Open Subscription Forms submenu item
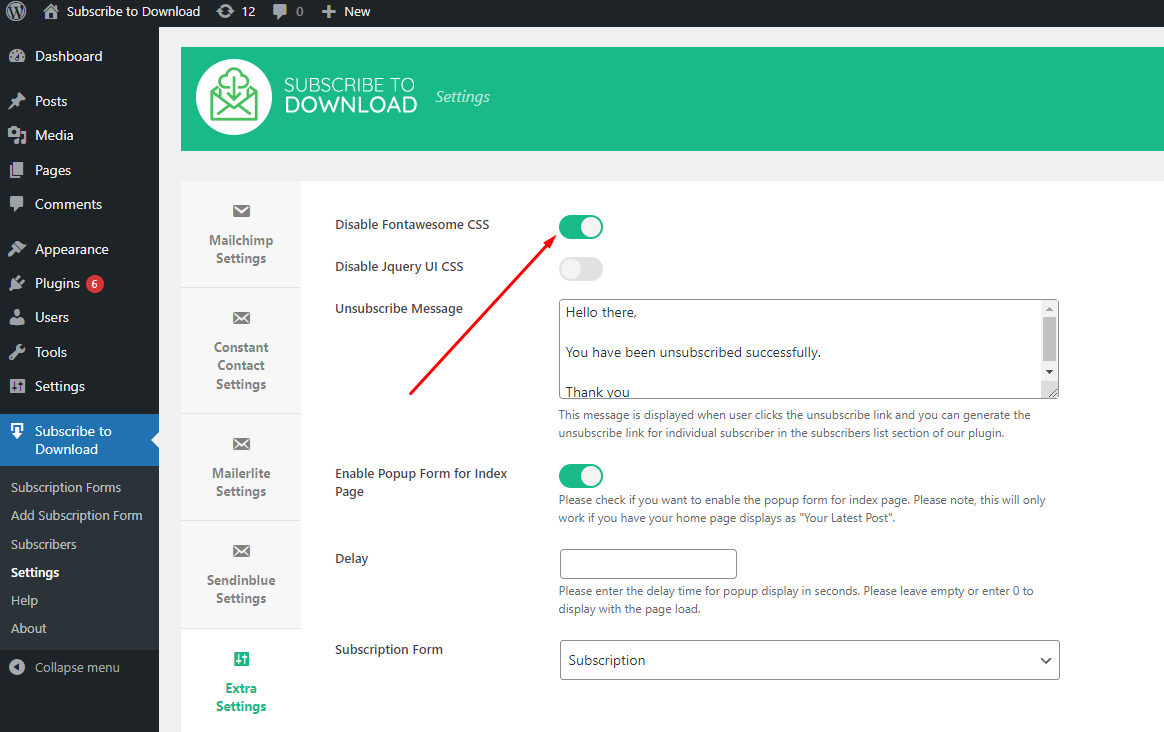Screen dimensions: 1164x732 [x=66, y=487]
